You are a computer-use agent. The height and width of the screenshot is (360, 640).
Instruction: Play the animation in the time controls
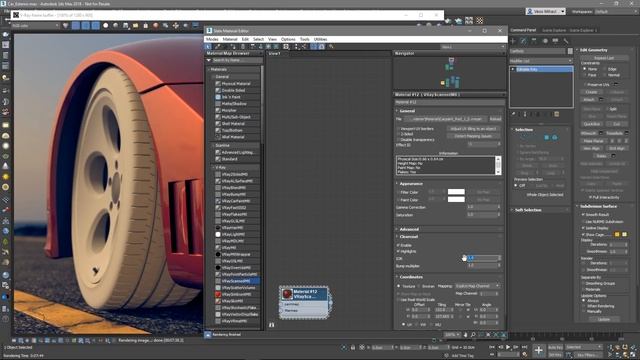508,347
